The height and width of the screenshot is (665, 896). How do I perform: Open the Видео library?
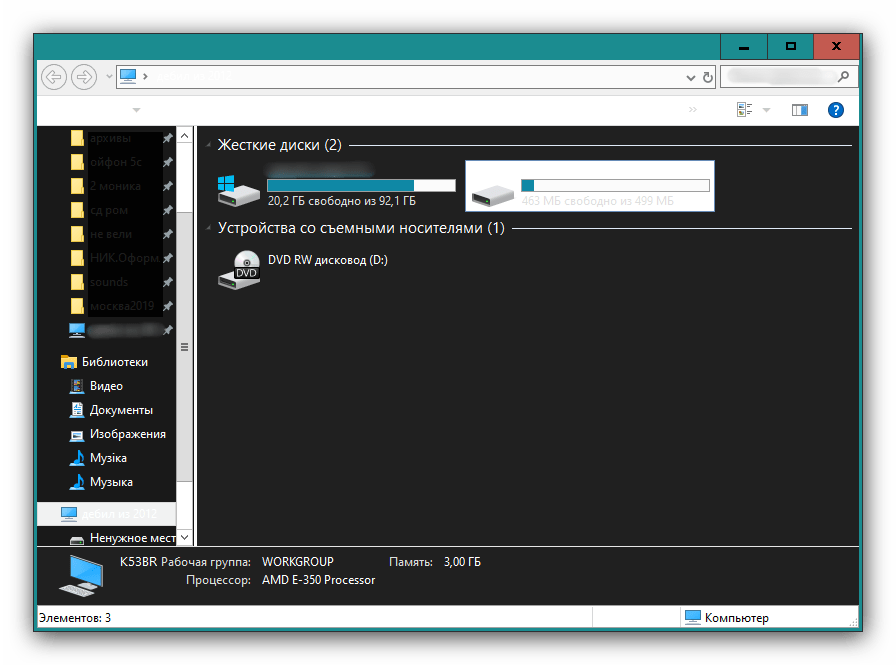coord(106,386)
